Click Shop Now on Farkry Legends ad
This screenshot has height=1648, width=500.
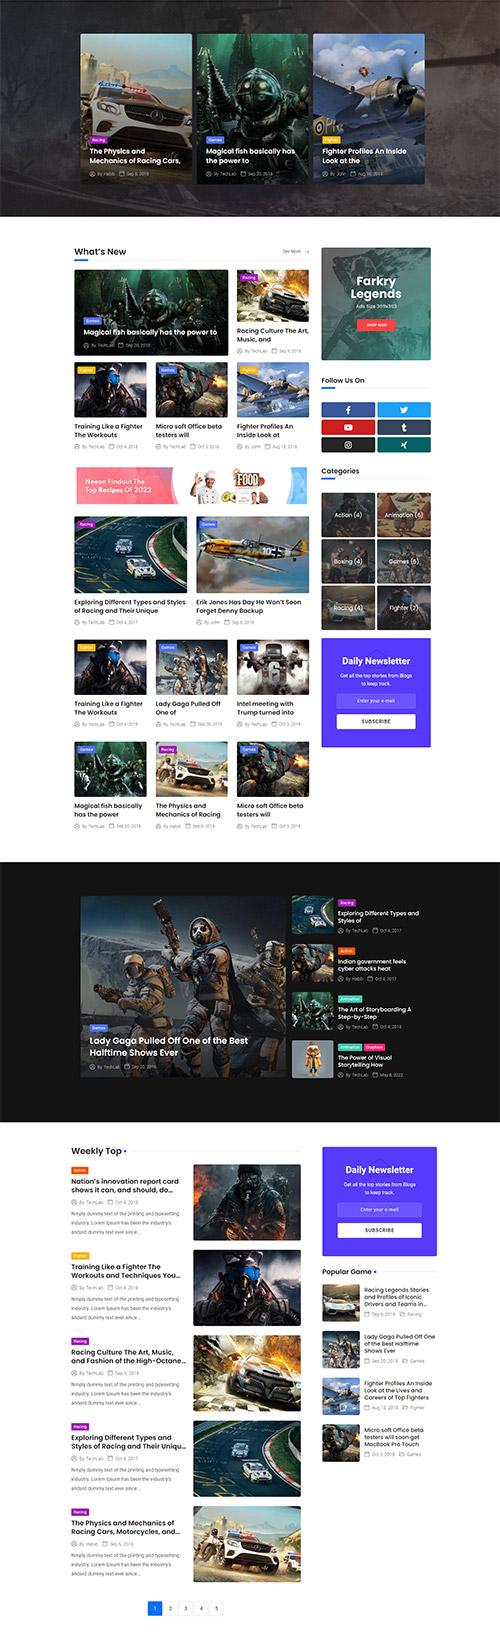[x=376, y=325]
